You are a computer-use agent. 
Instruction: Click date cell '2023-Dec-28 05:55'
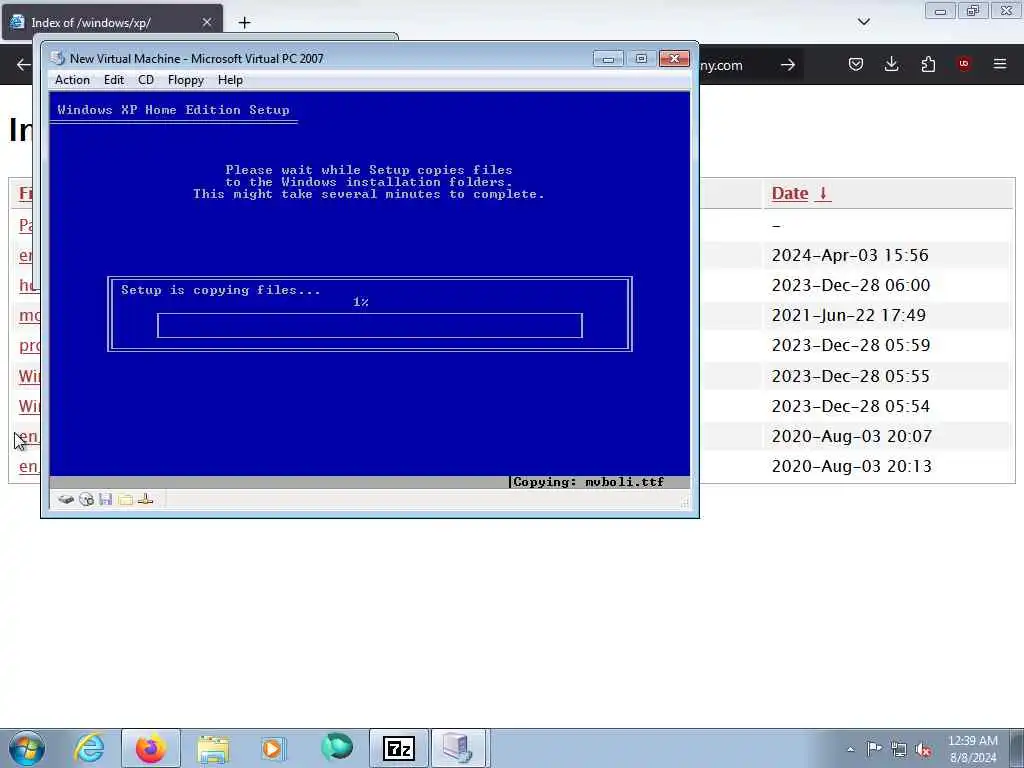pos(850,376)
